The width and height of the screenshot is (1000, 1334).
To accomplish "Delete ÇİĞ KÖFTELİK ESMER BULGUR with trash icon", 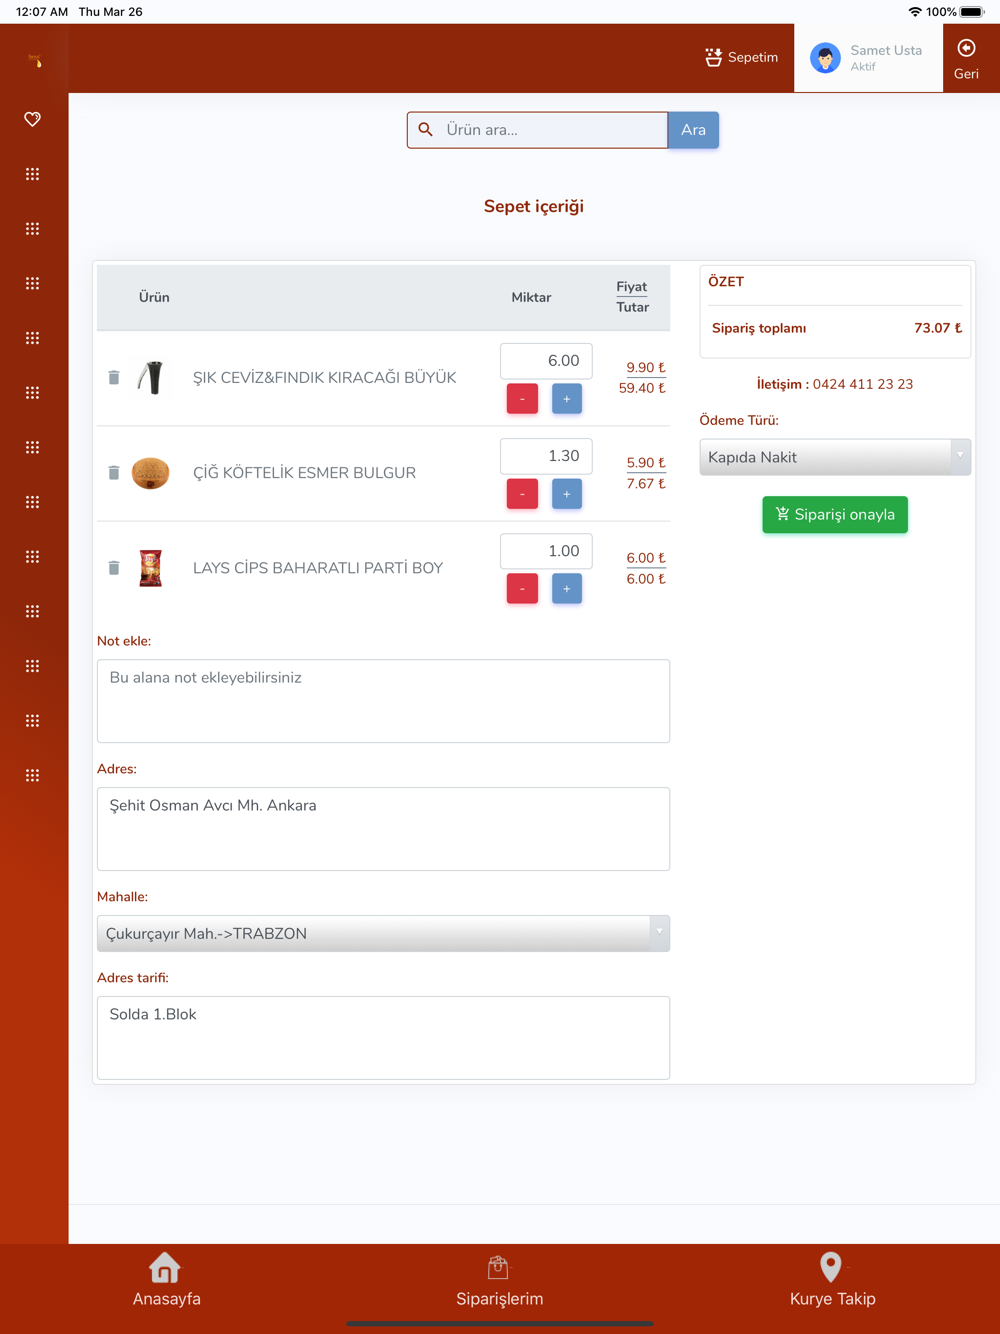I will (x=114, y=473).
